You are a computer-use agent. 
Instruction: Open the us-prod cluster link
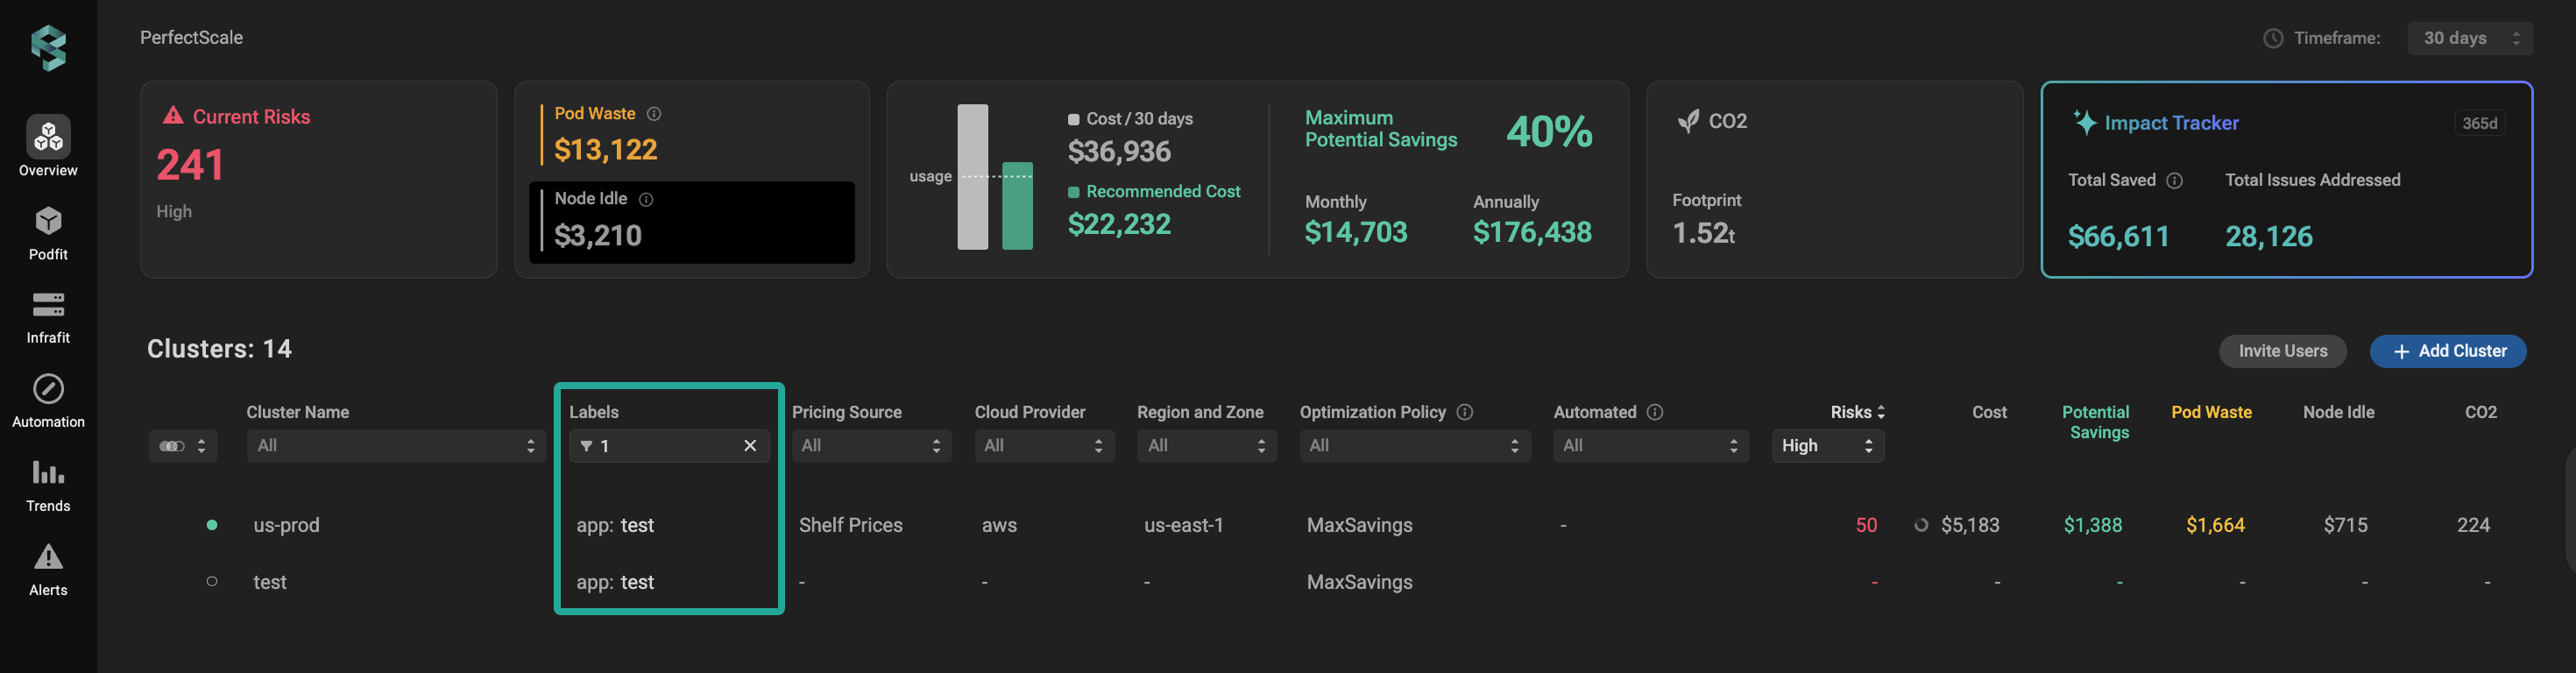click(x=287, y=525)
